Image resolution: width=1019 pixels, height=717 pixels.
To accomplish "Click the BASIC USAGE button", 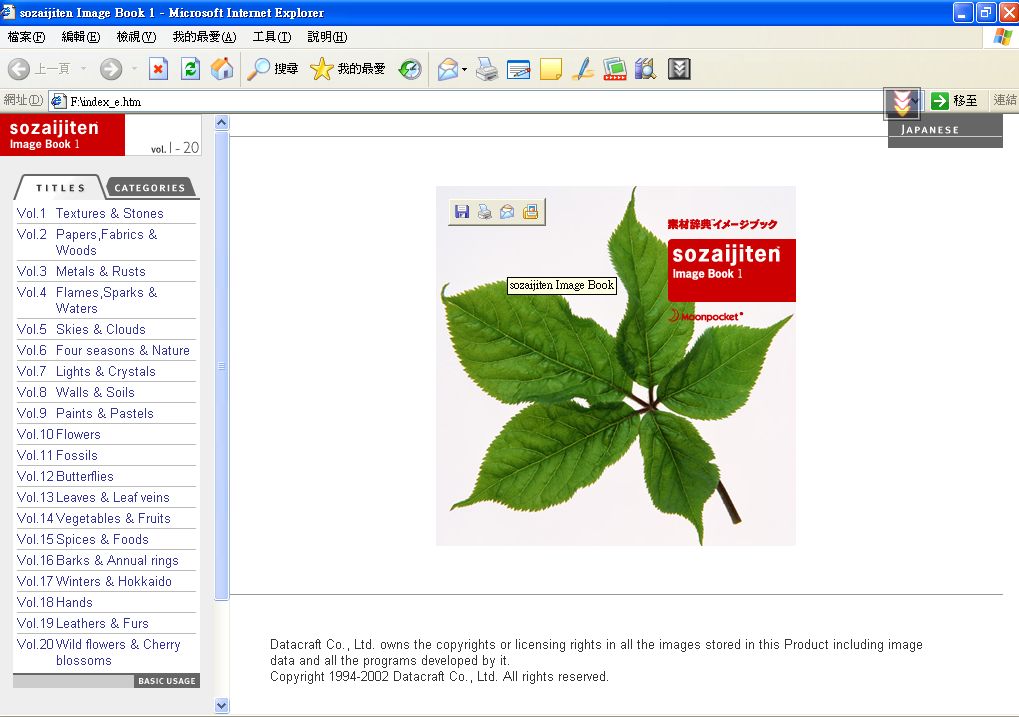I will [x=167, y=681].
